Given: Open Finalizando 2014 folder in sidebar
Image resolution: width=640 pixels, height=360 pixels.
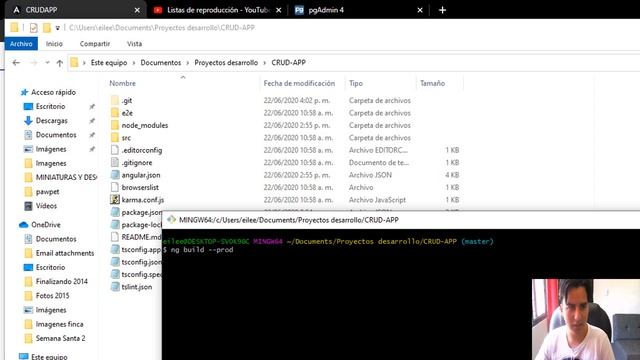Looking at the screenshot, I should click(x=61, y=281).
